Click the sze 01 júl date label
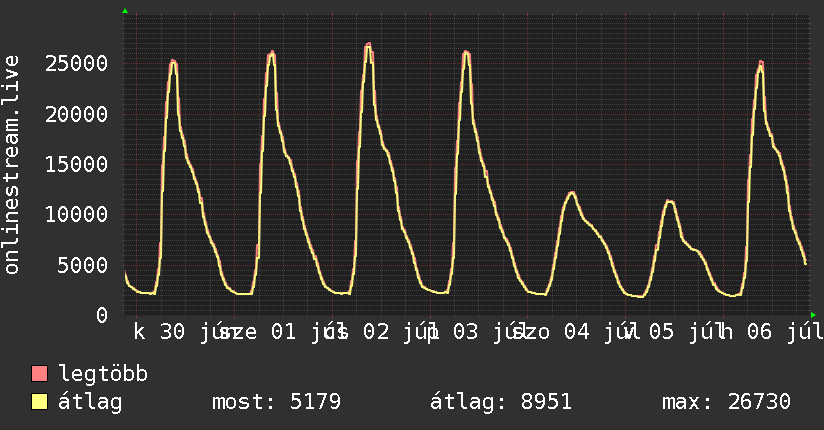The image size is (824, 430). 284,332
